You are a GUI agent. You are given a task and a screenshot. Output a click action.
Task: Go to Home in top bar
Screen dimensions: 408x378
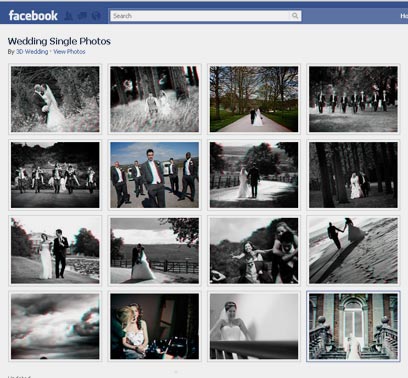point(404,16)
